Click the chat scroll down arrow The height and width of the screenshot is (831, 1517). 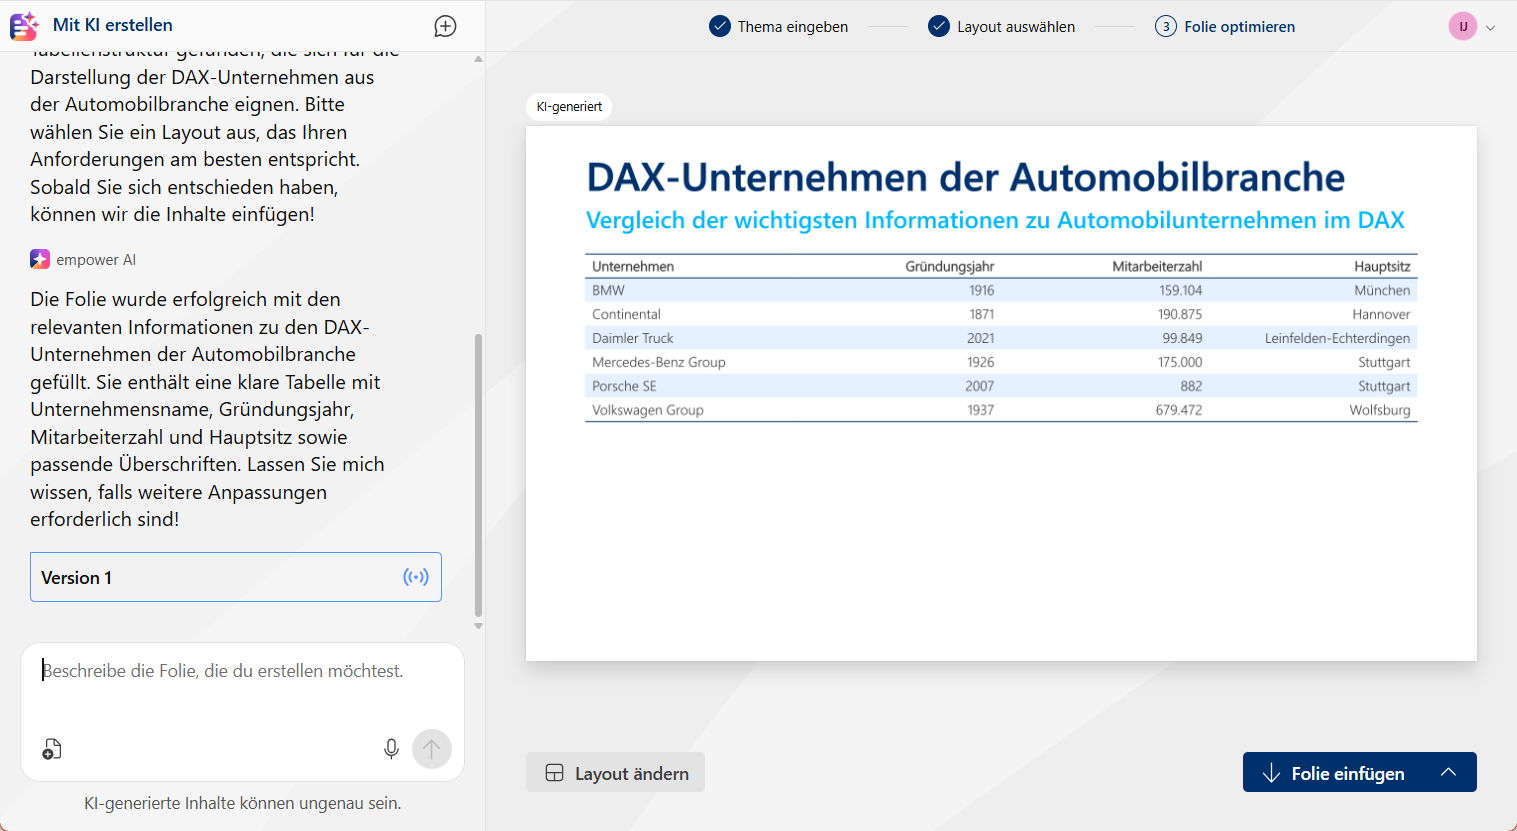point(478,626)
